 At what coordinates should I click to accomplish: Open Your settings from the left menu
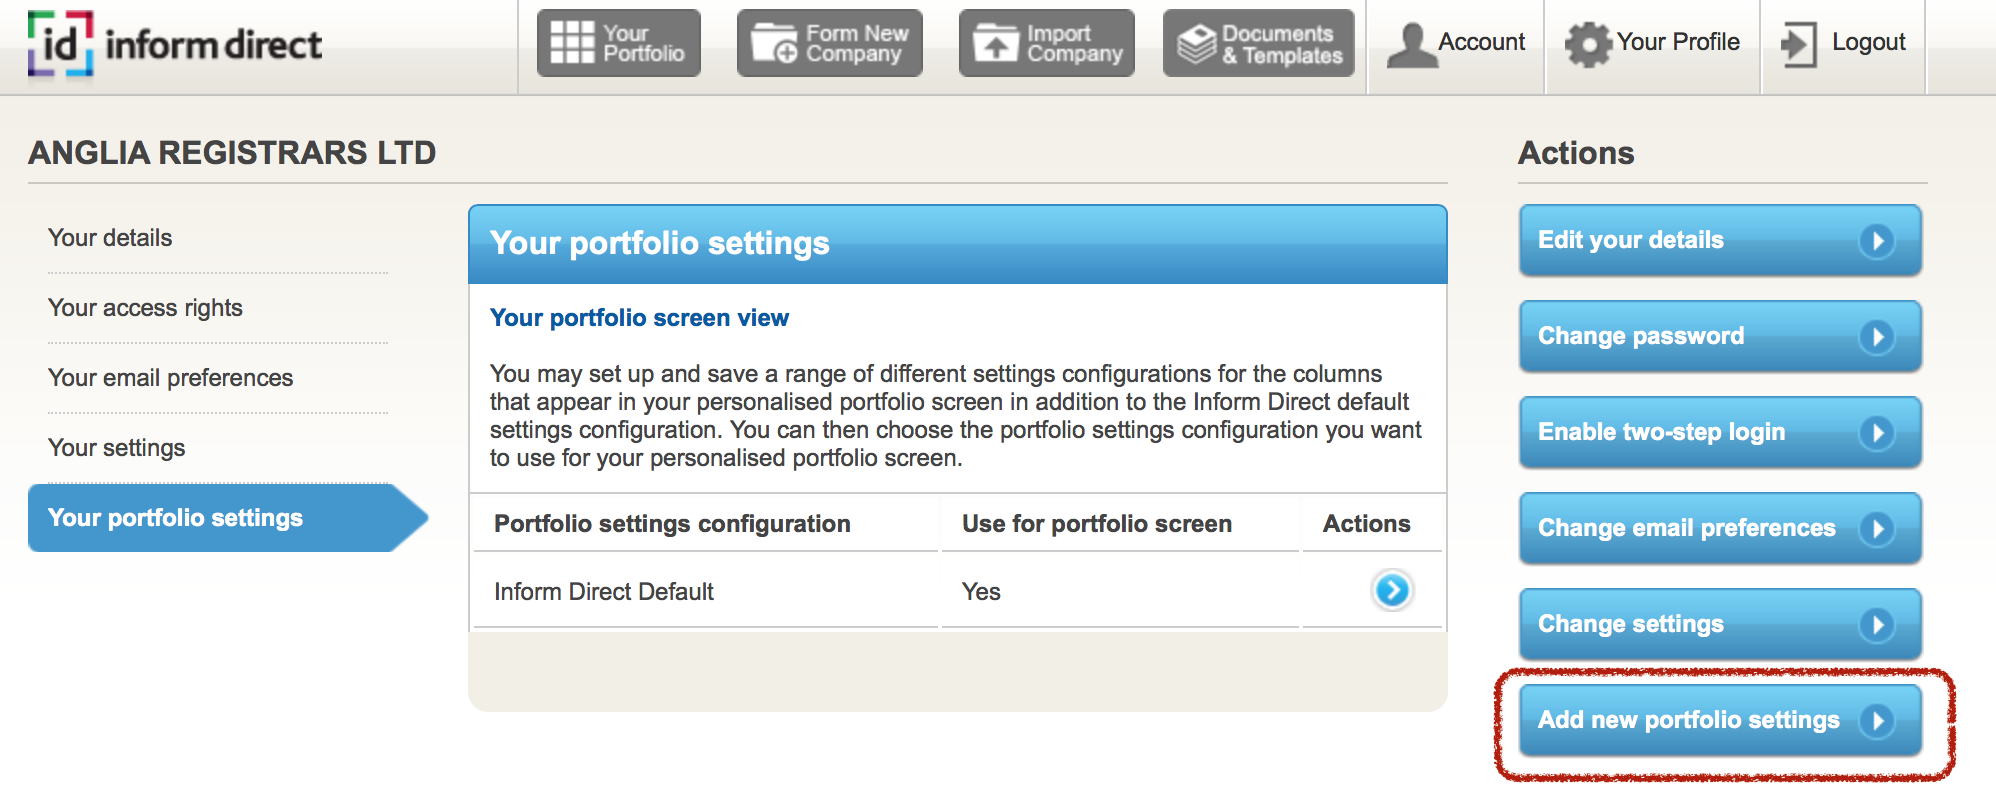coord(115,447)
